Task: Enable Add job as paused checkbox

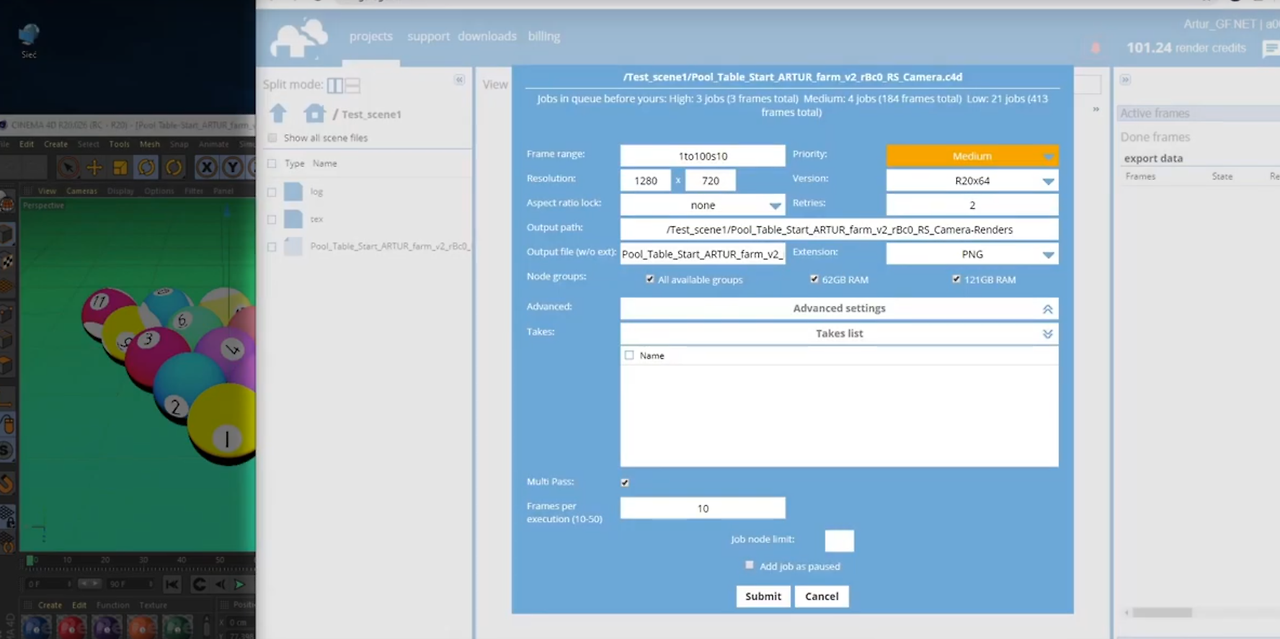Action: click(x=749, y=565)
